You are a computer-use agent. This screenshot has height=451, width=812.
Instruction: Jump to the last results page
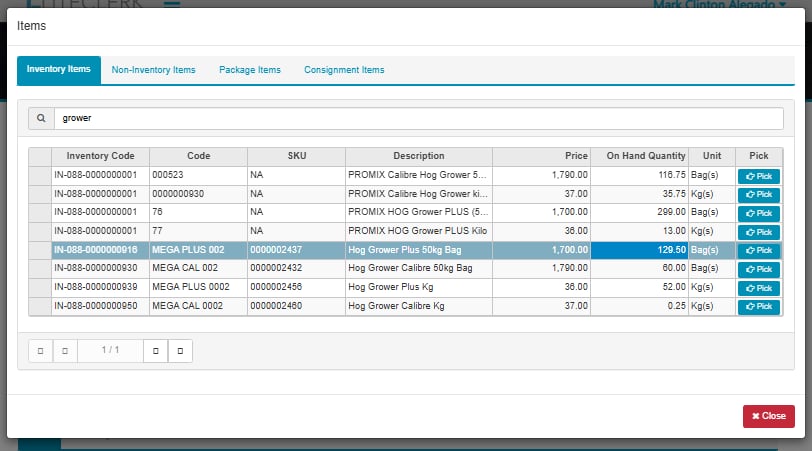180,351
